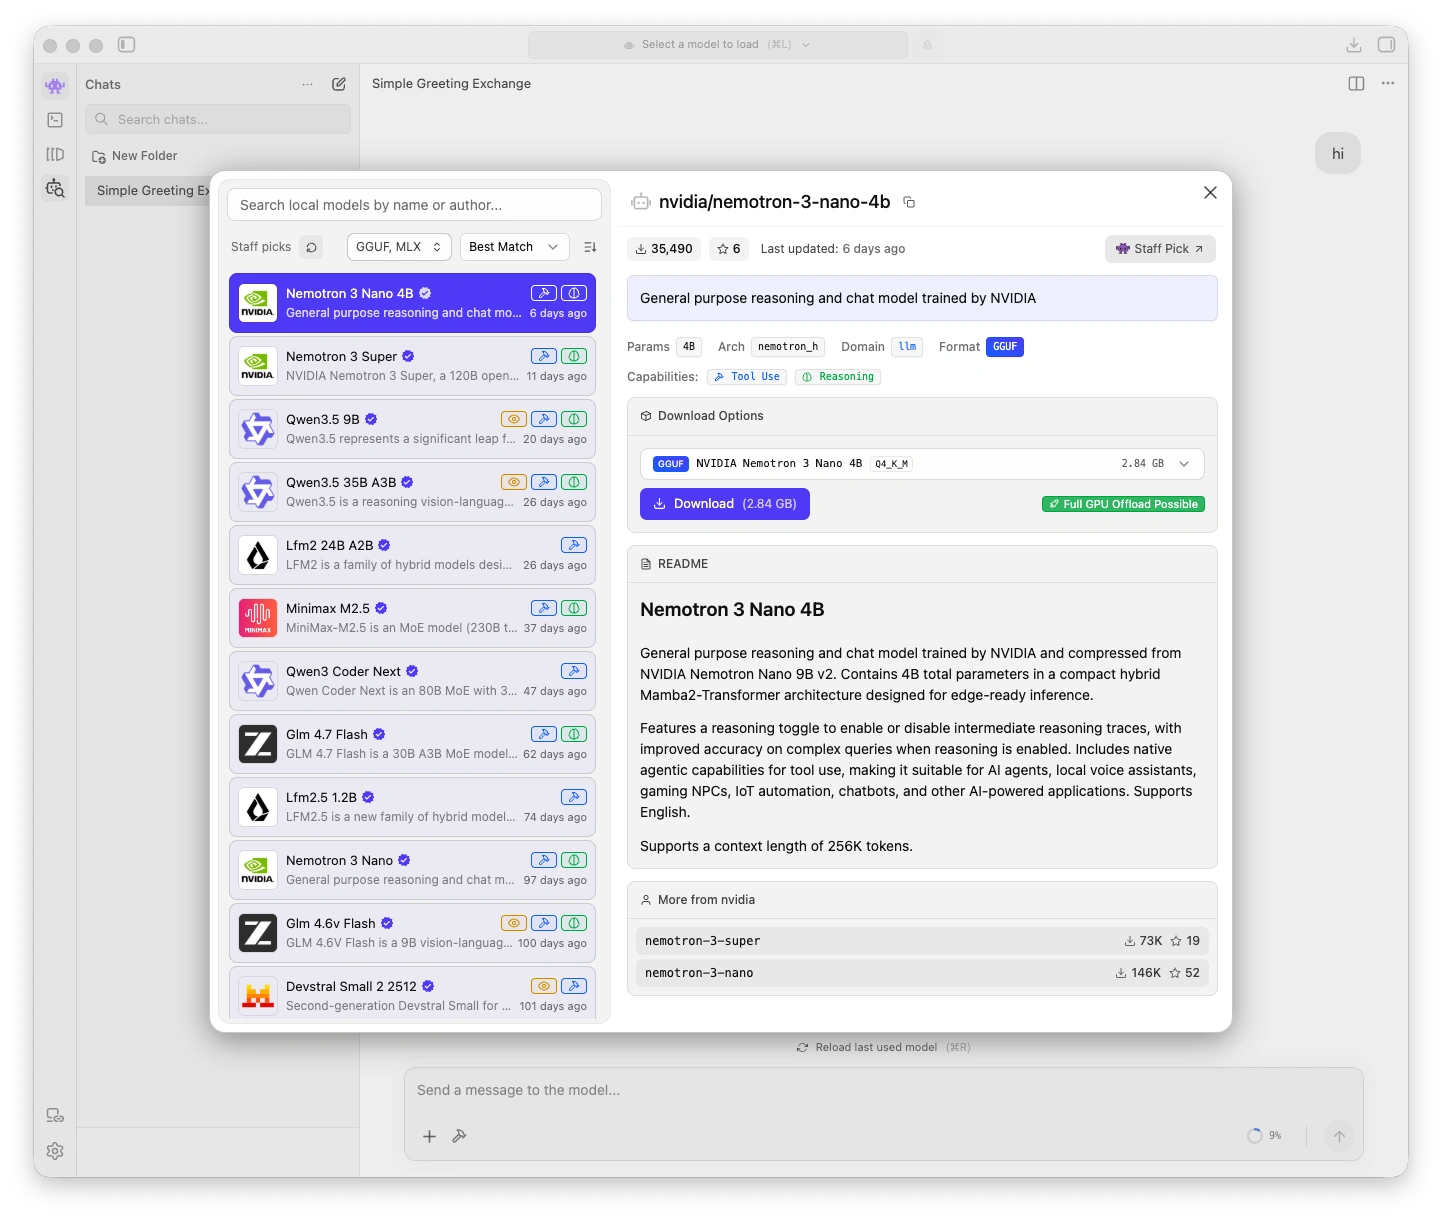Expand the Best Match sort dropdown
This screenshot has width=1442, height=1219.
pyautogui.click(x=514, y=247)
